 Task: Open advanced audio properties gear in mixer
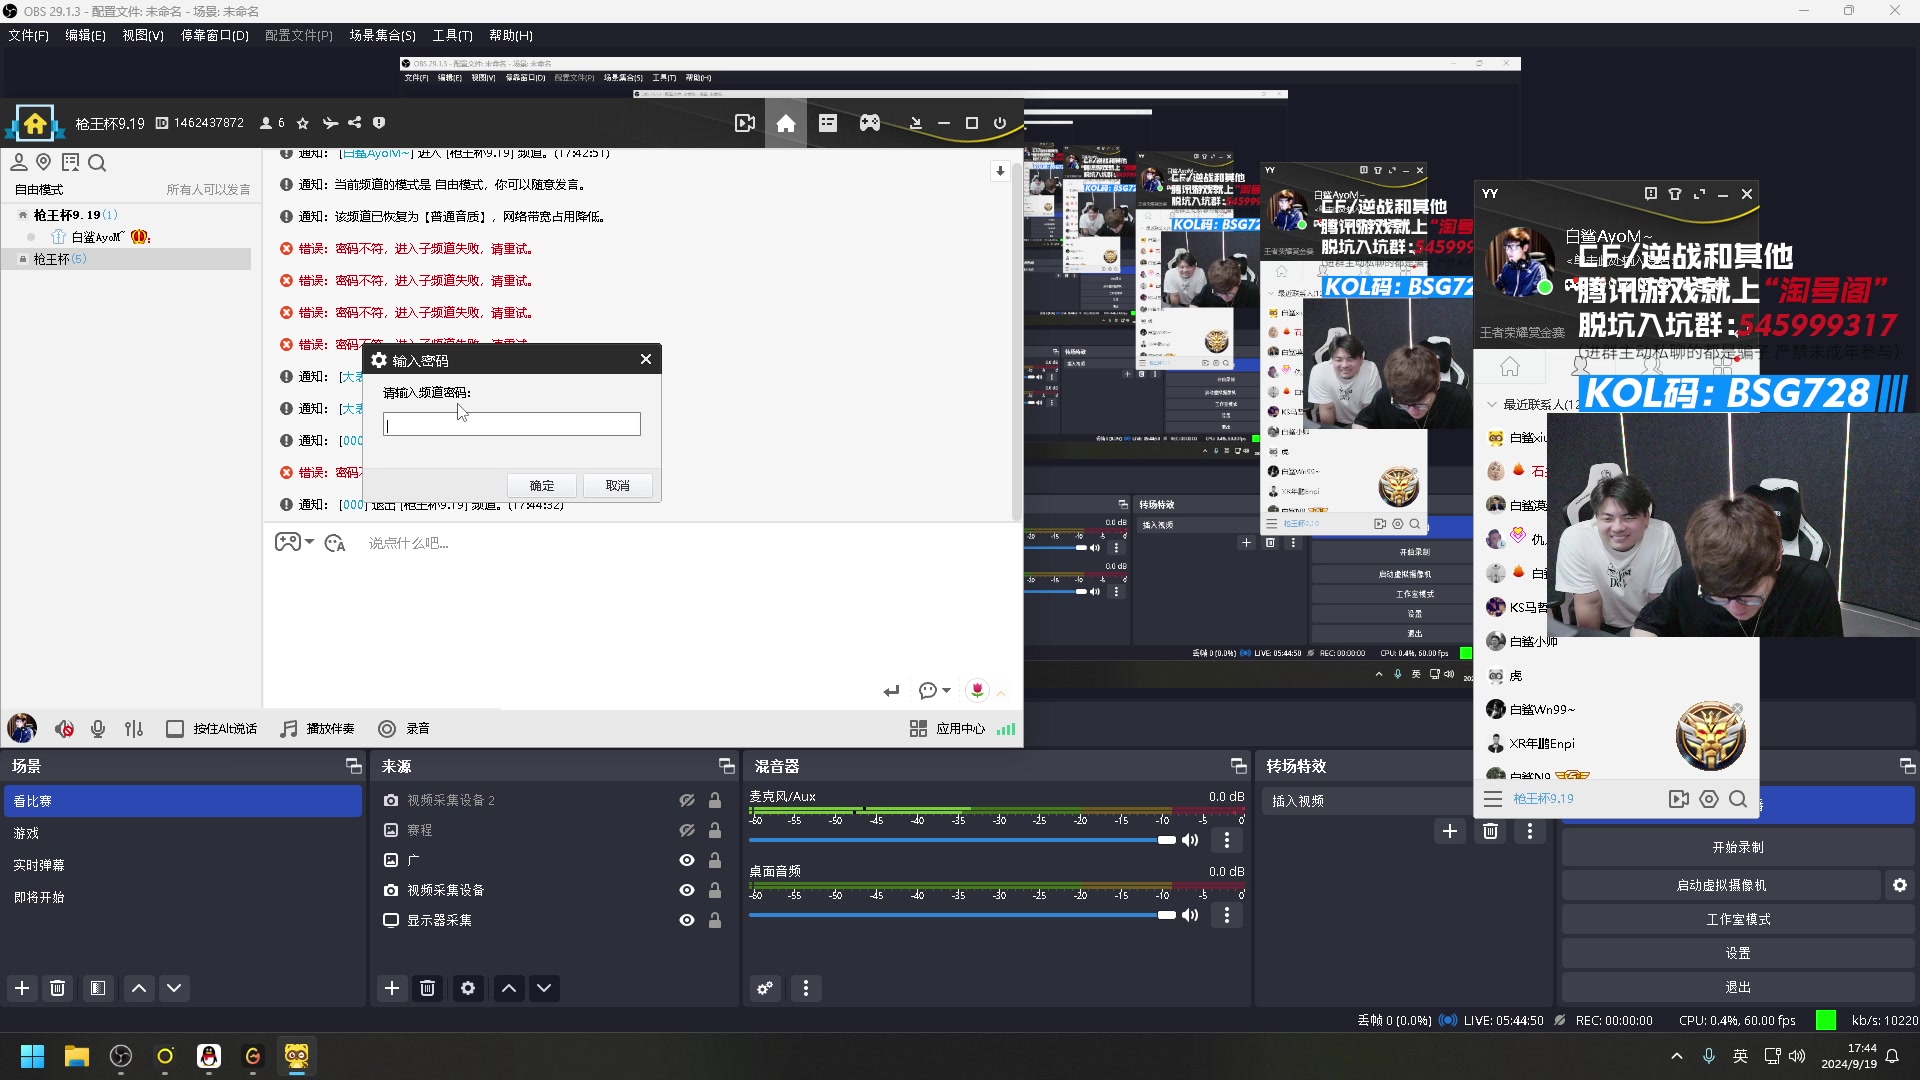tap(765, 988)
